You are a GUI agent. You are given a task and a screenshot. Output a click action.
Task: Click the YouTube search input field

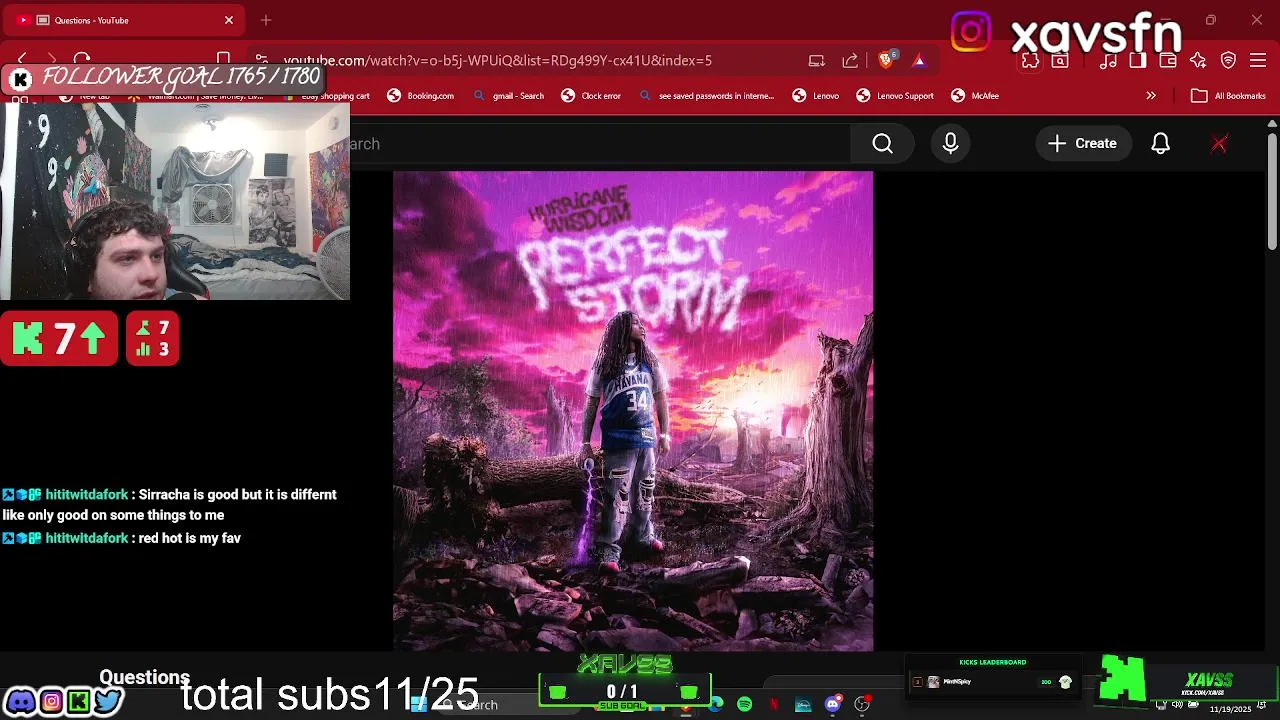click(x=600, y=144)
